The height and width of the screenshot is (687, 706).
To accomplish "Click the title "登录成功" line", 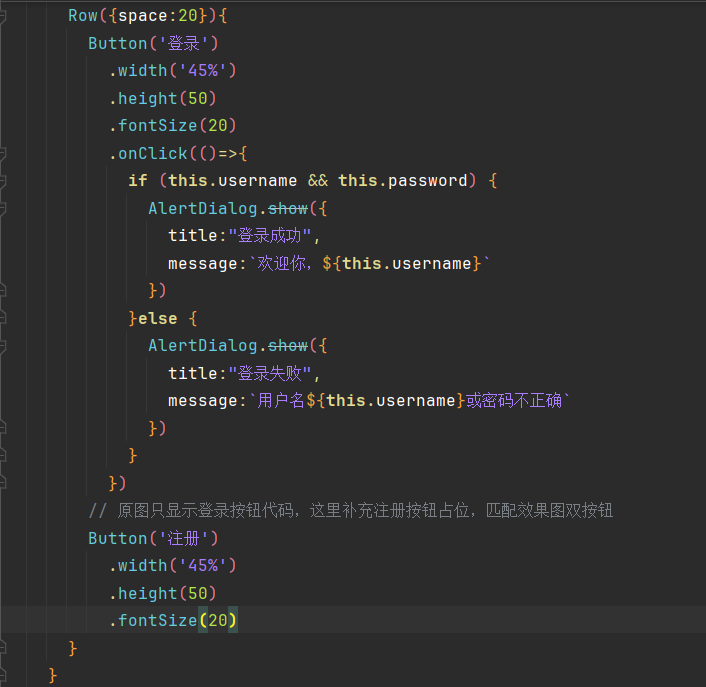I will [x=244, y=235].
